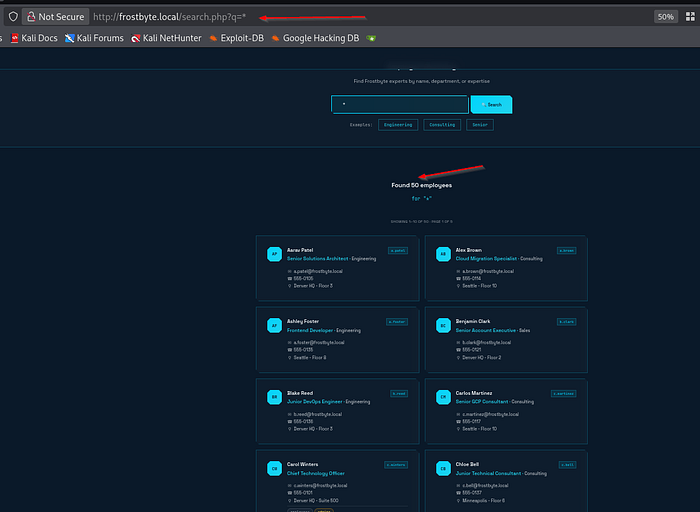This screenshot has width=700, height=512.
Task: Click the b.reed@frostbyte.local email
Action: click(x=317, y=414)
